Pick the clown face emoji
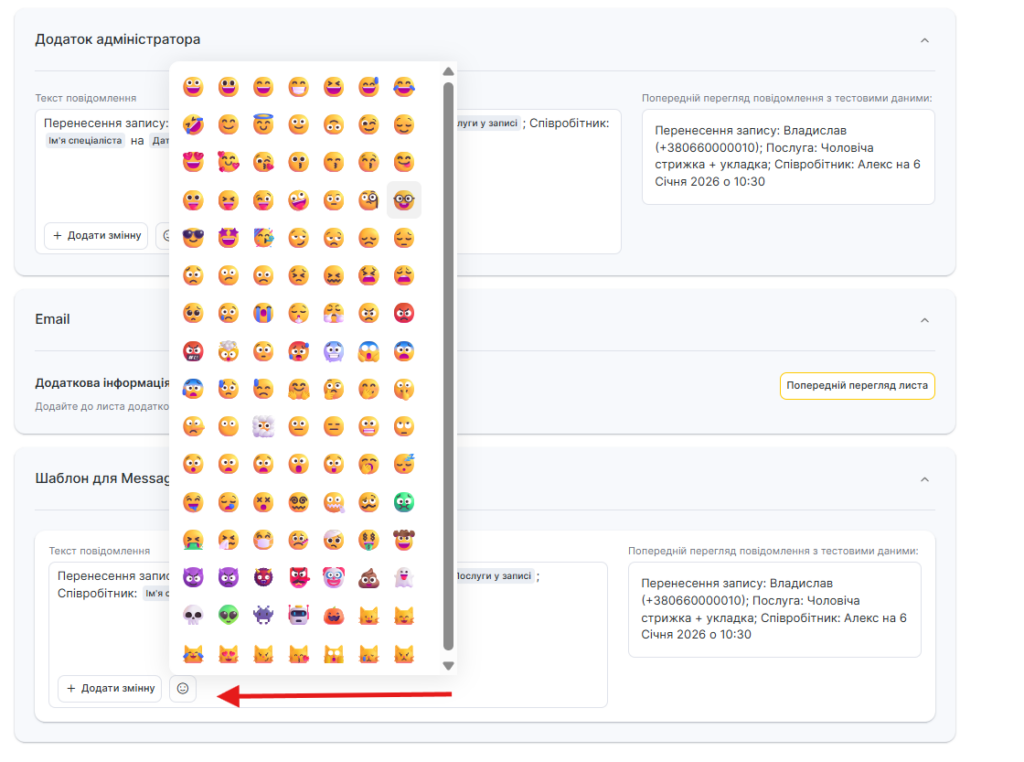Screen dimensions: 1024x762 pyautogui.click(x=334, y=577)
